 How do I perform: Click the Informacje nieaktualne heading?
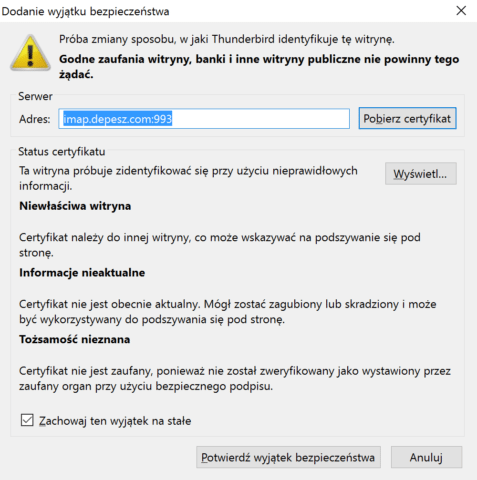pyautogui.click(x=82, y=272)
